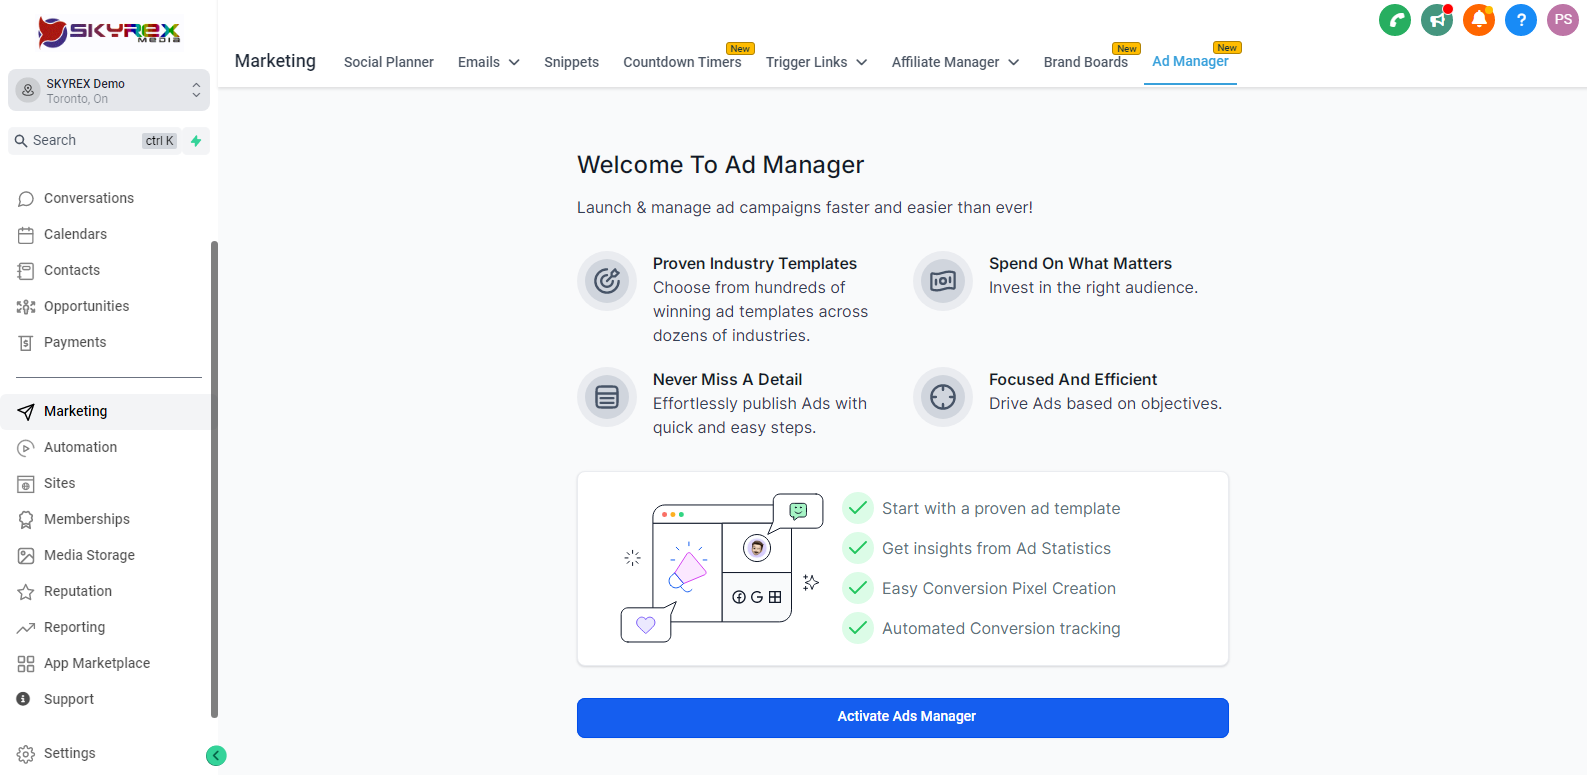The image size is (1587, 775).
Task: Open the Brand Boards tab
Action: click(x=1086, y=62)
